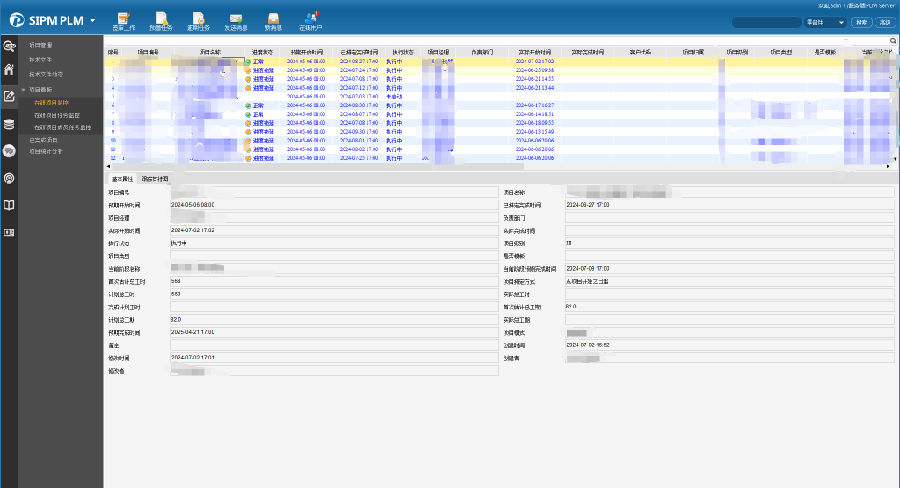Click the Advanced button beside Search

coord(884,22)
